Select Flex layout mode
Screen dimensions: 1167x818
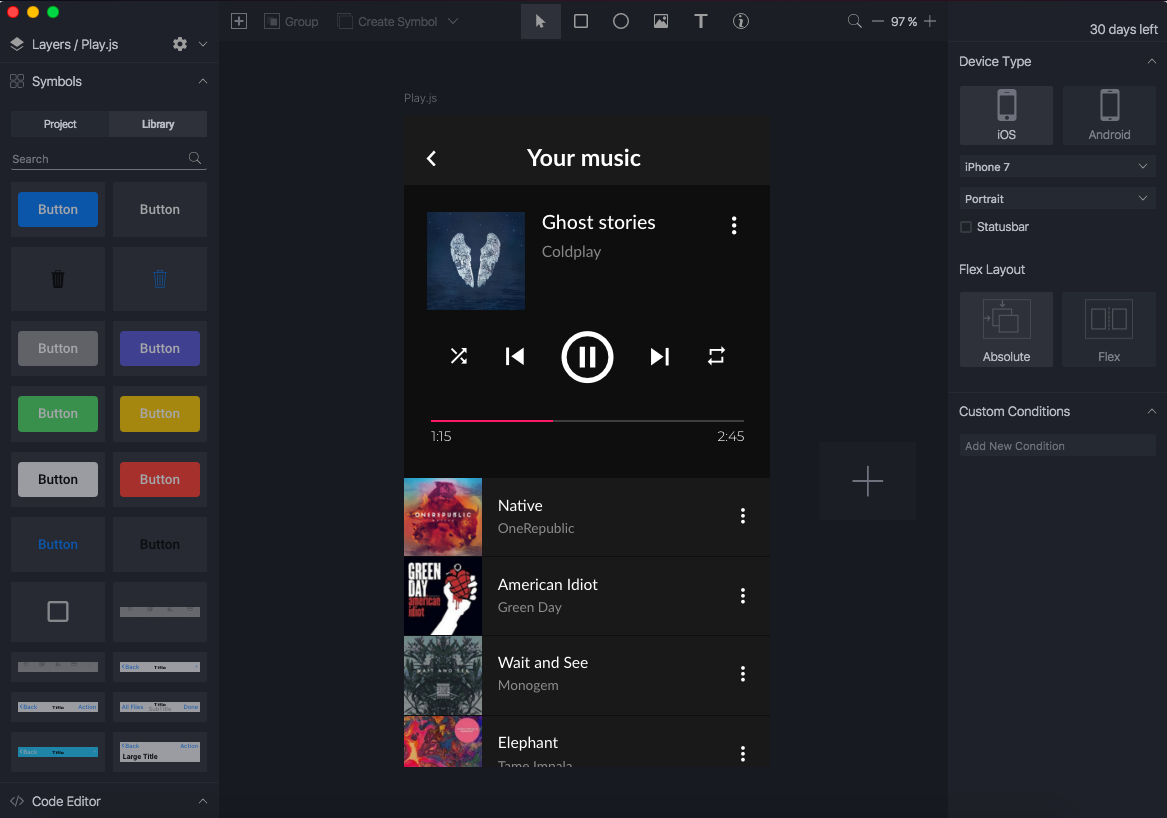pos(1109,330)
